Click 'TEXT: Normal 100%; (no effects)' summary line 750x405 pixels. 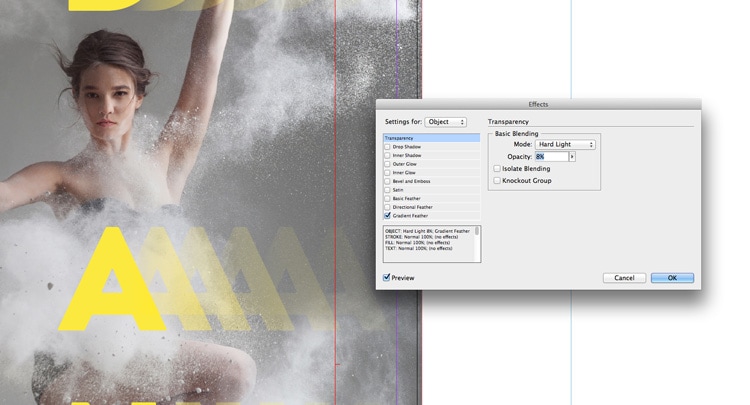(419, 248)
